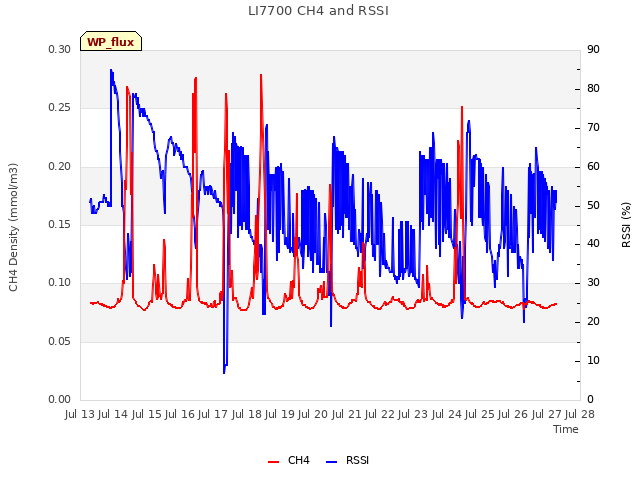Click the Jul 24 x-axis tick label

[x=447, y=414]
